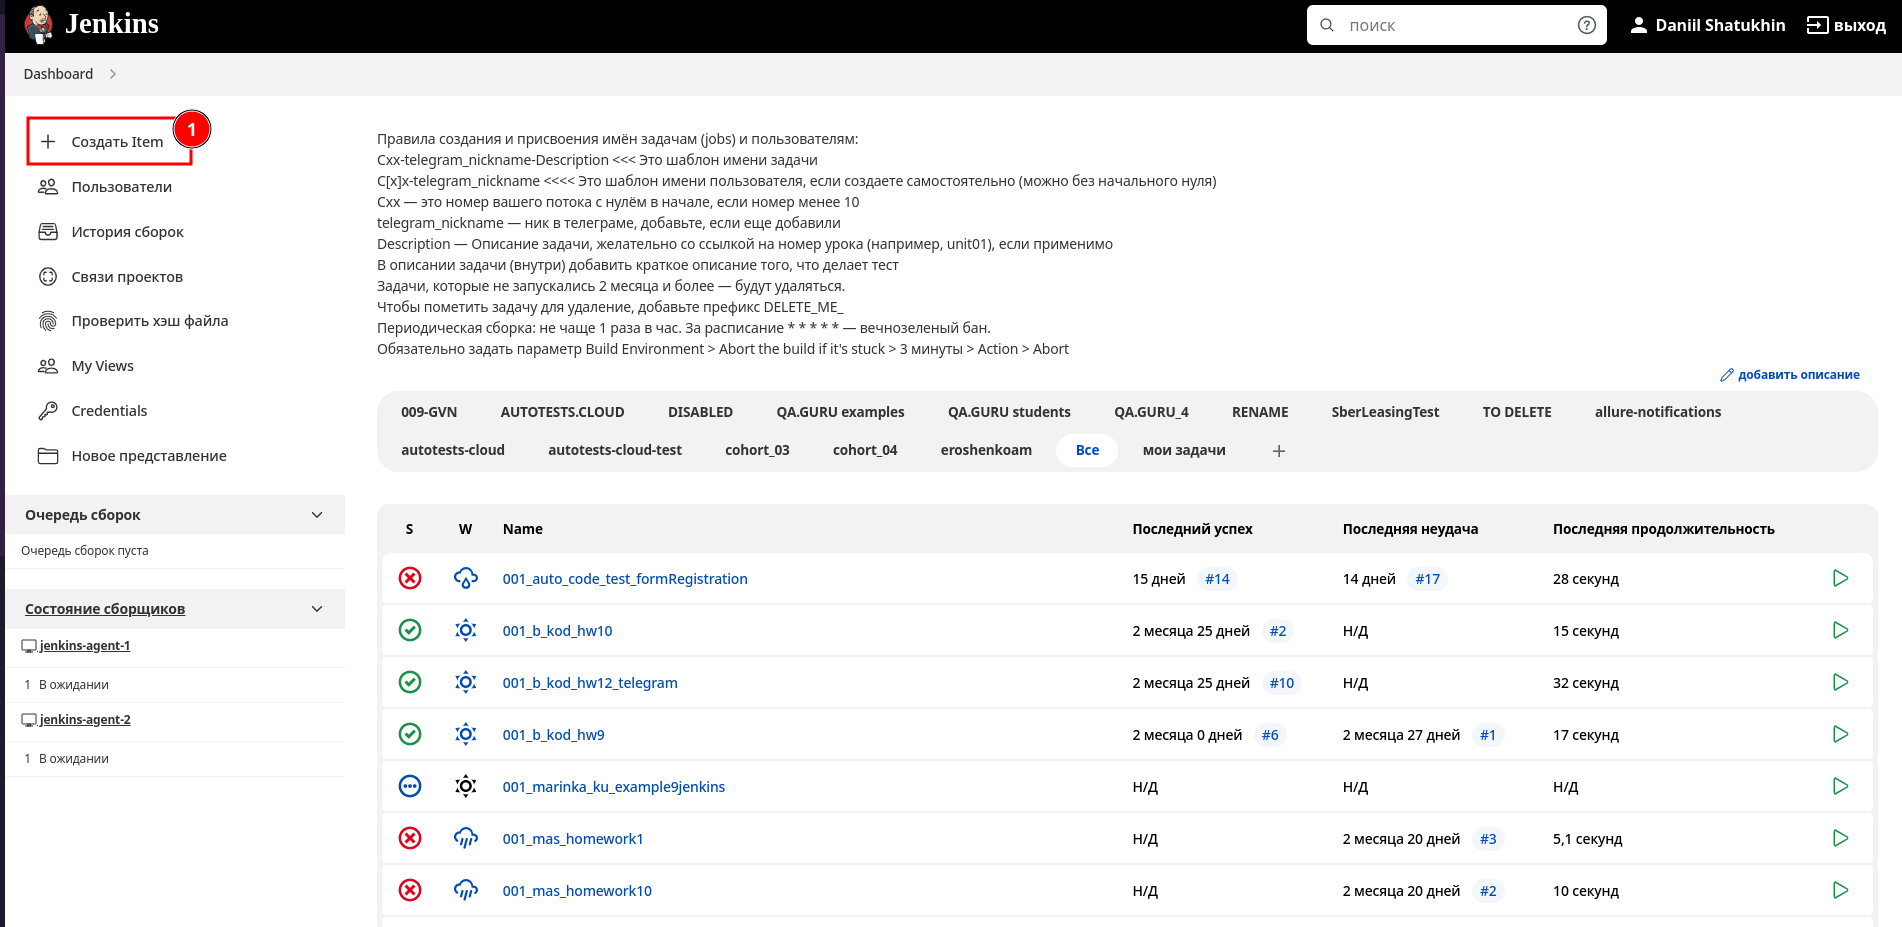Click the Credentials key icon
Viewport: 1902px width, 927px height.
point(48,411)
